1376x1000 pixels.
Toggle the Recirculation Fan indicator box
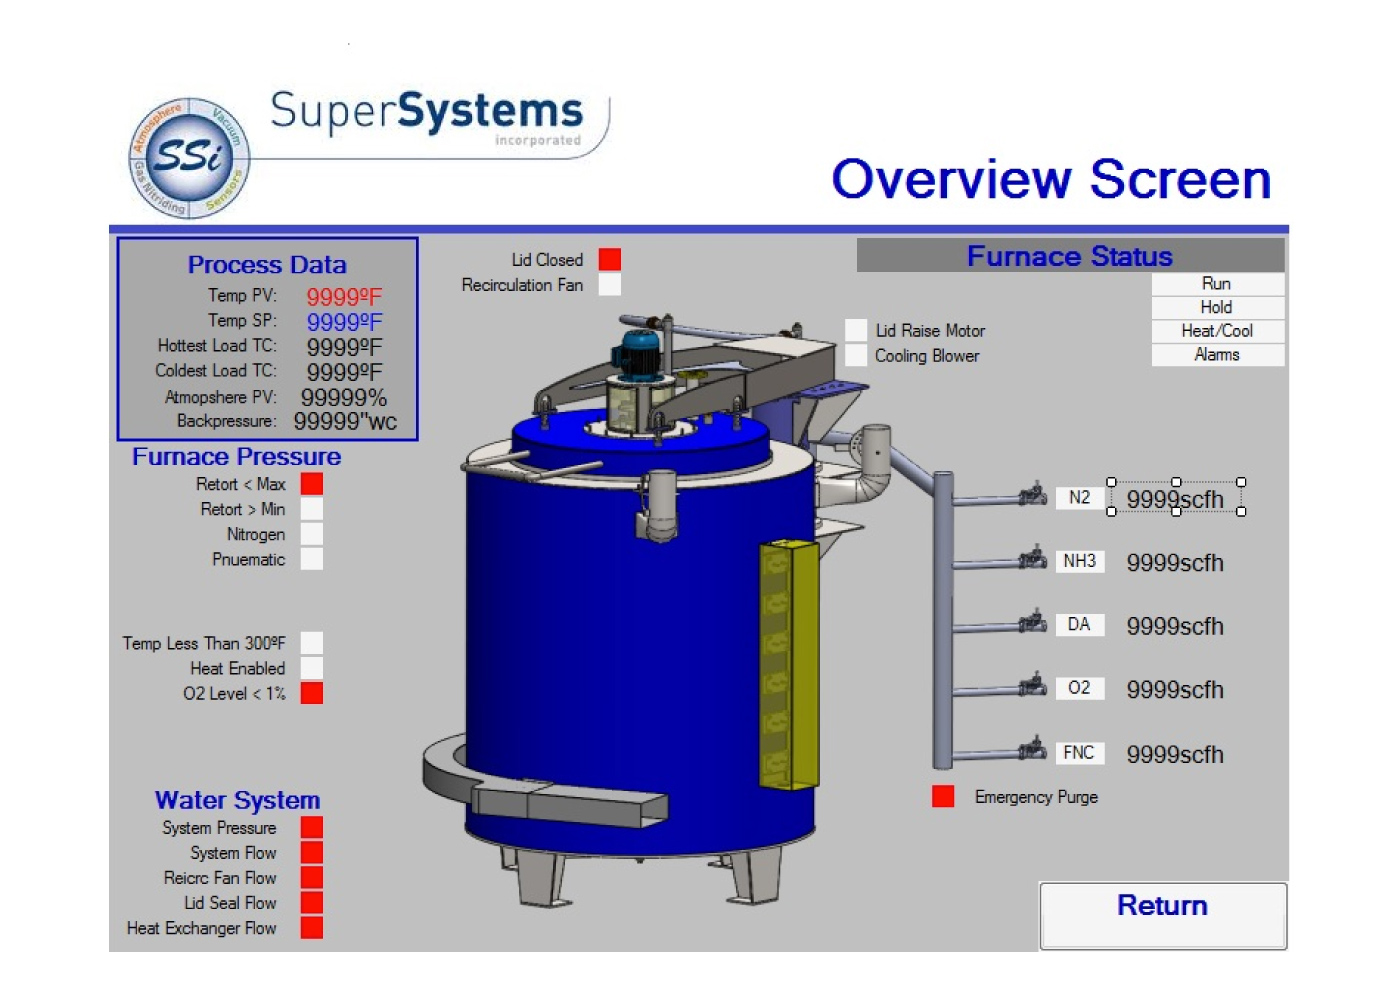pos(609,285)
